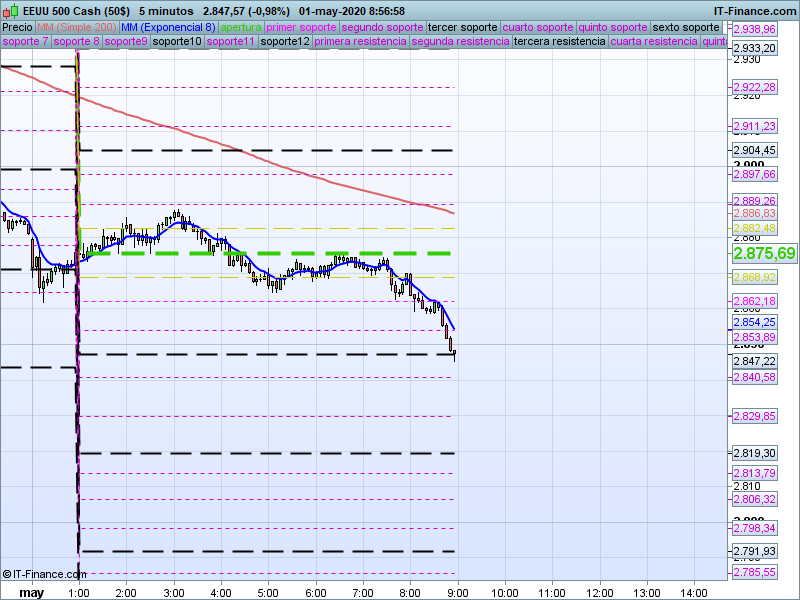The image size is (800, 600).
Task: Click the red 2.886,83 price tag
Action: [754, 214]
